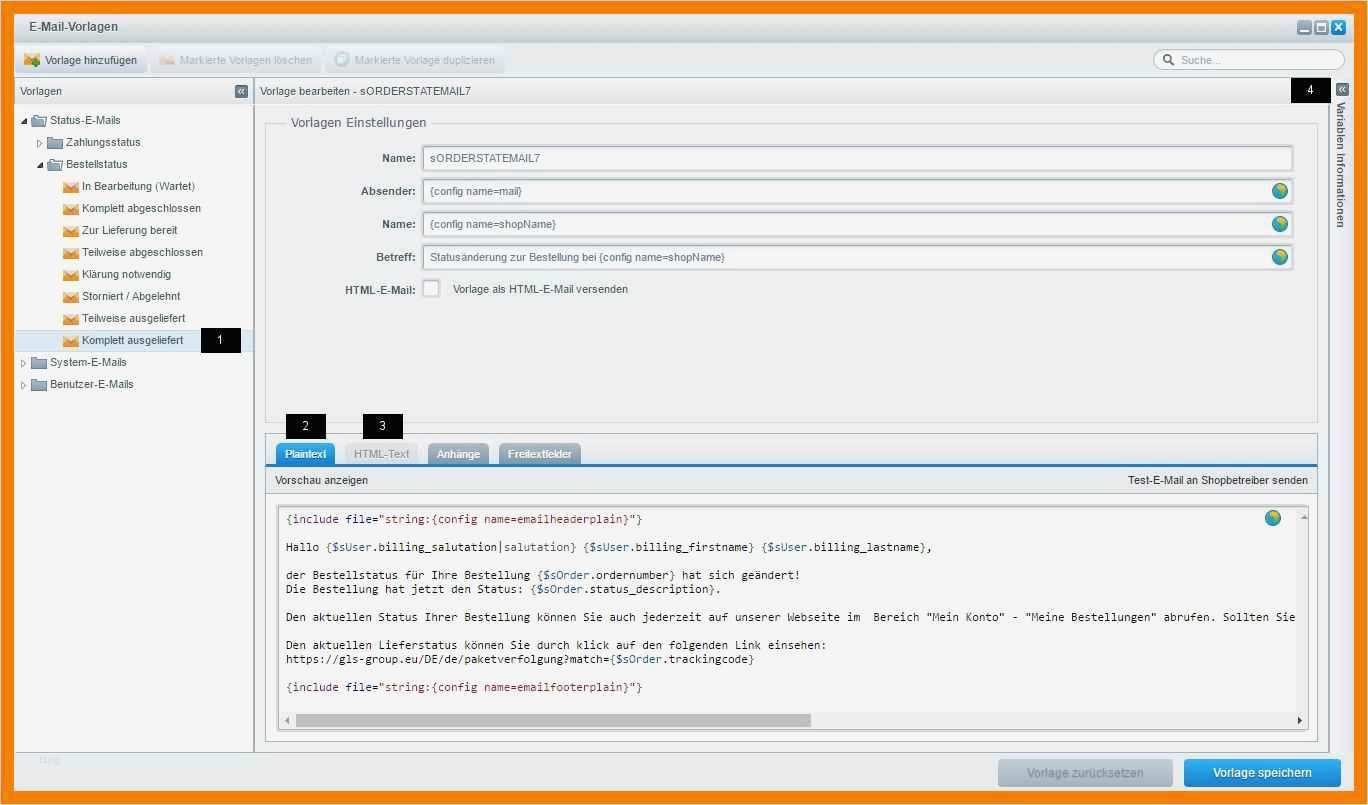Click the Benutzer-E-Mails folder icon
Screen dimensions: 1368x805
click(39, 384)
